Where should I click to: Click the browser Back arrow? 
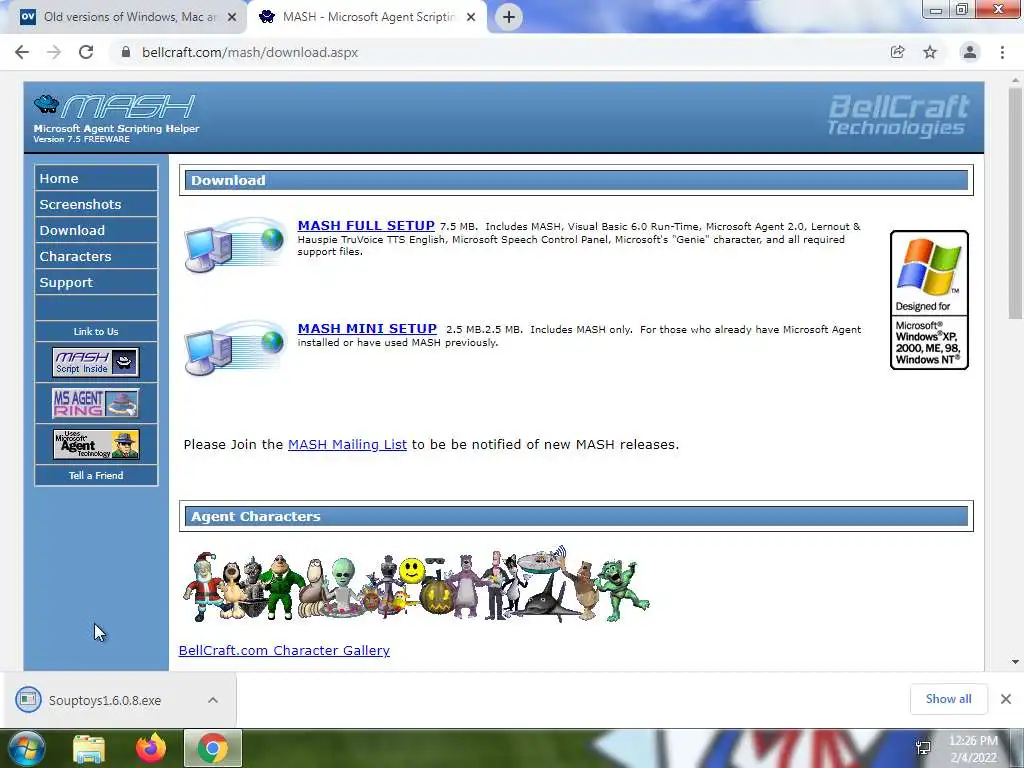click(22, 52)
